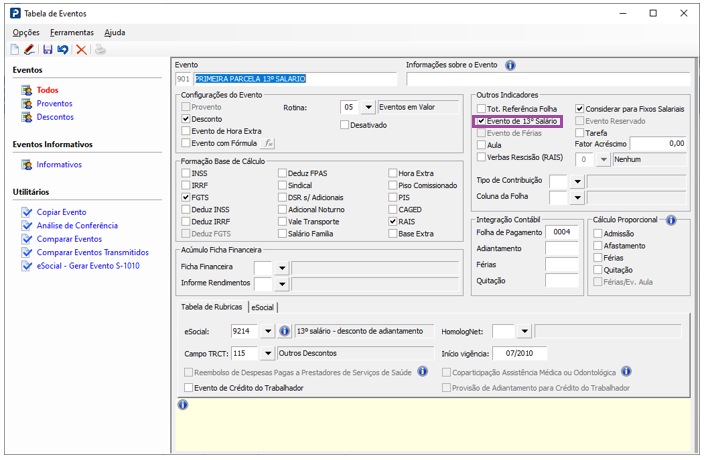Open the Tipo de Contribuição dropdown

click(576, 181)
